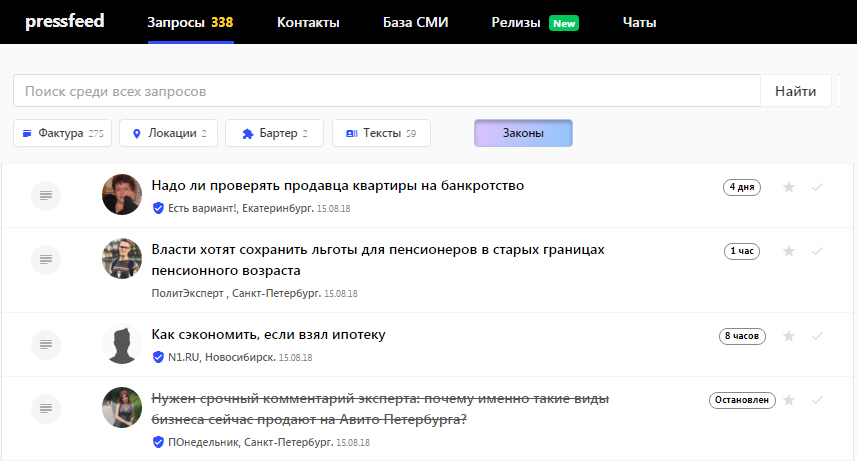
Task: Click list icon beside bankruptcy request
Action: point(46,196)
